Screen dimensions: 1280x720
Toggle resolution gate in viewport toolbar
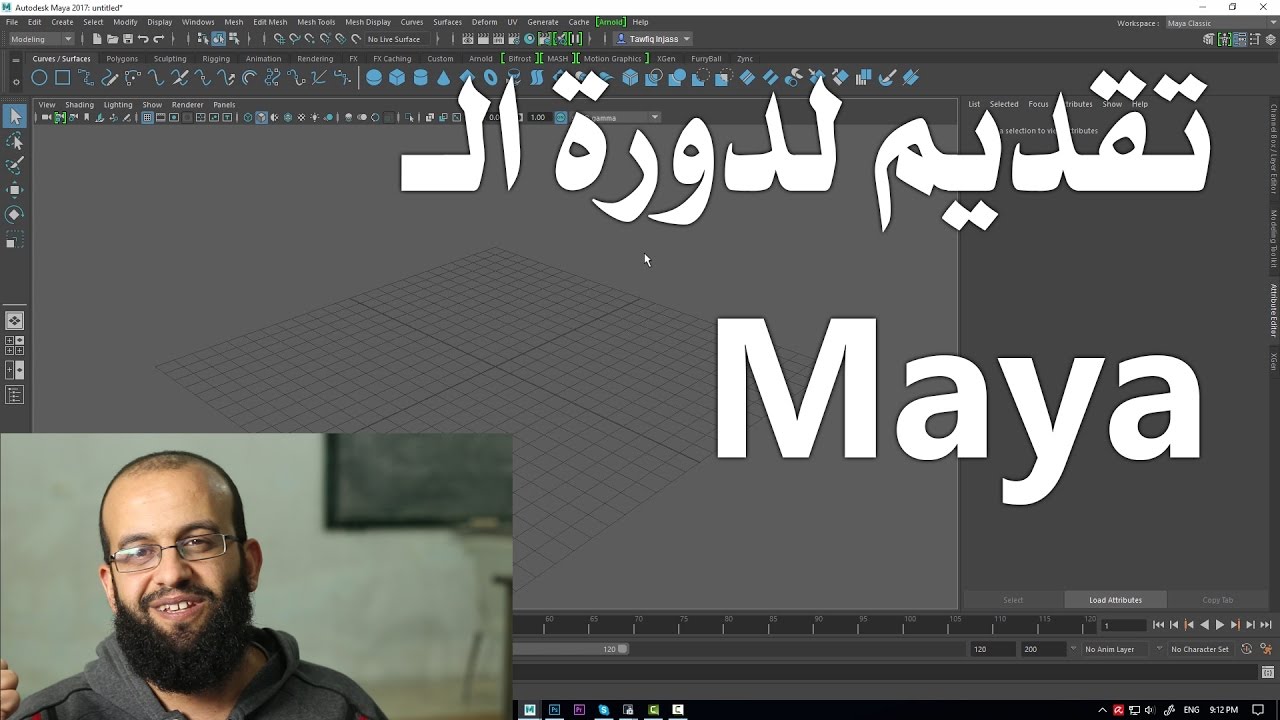(174, 118)
